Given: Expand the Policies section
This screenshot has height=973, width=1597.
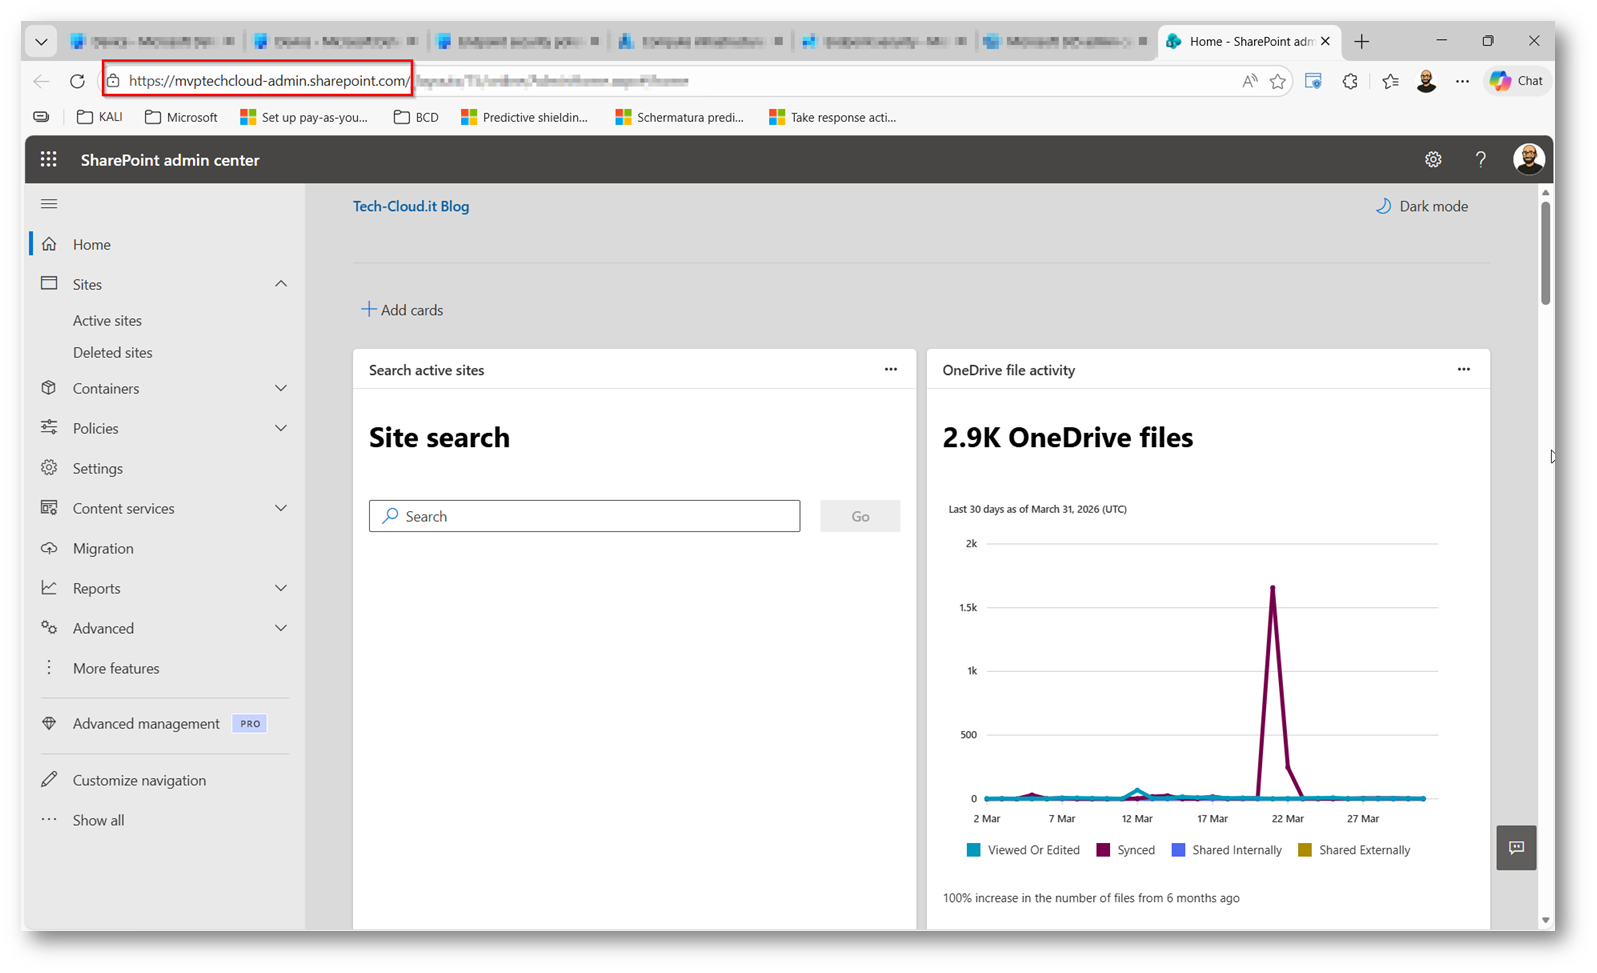Looking at the screenshot, I should 281,428.
